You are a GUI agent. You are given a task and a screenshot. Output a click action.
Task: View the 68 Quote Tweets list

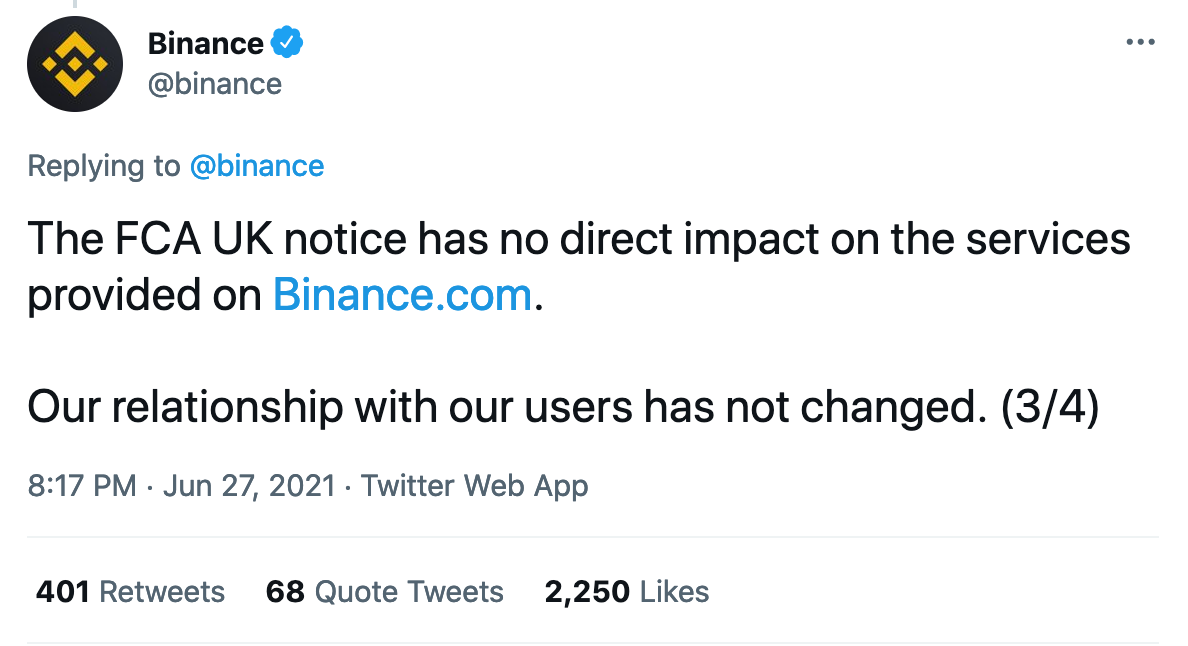[x=384, y=591]
